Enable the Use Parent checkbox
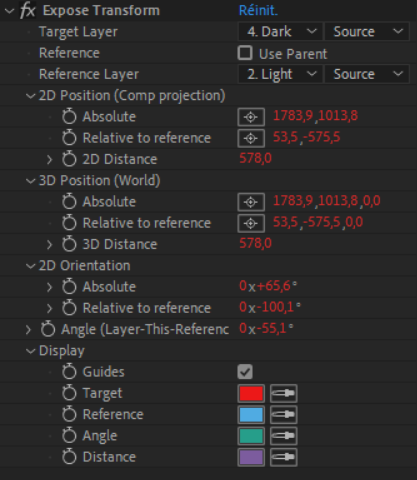Screen dimensions: 417x480 click(245, 53)
